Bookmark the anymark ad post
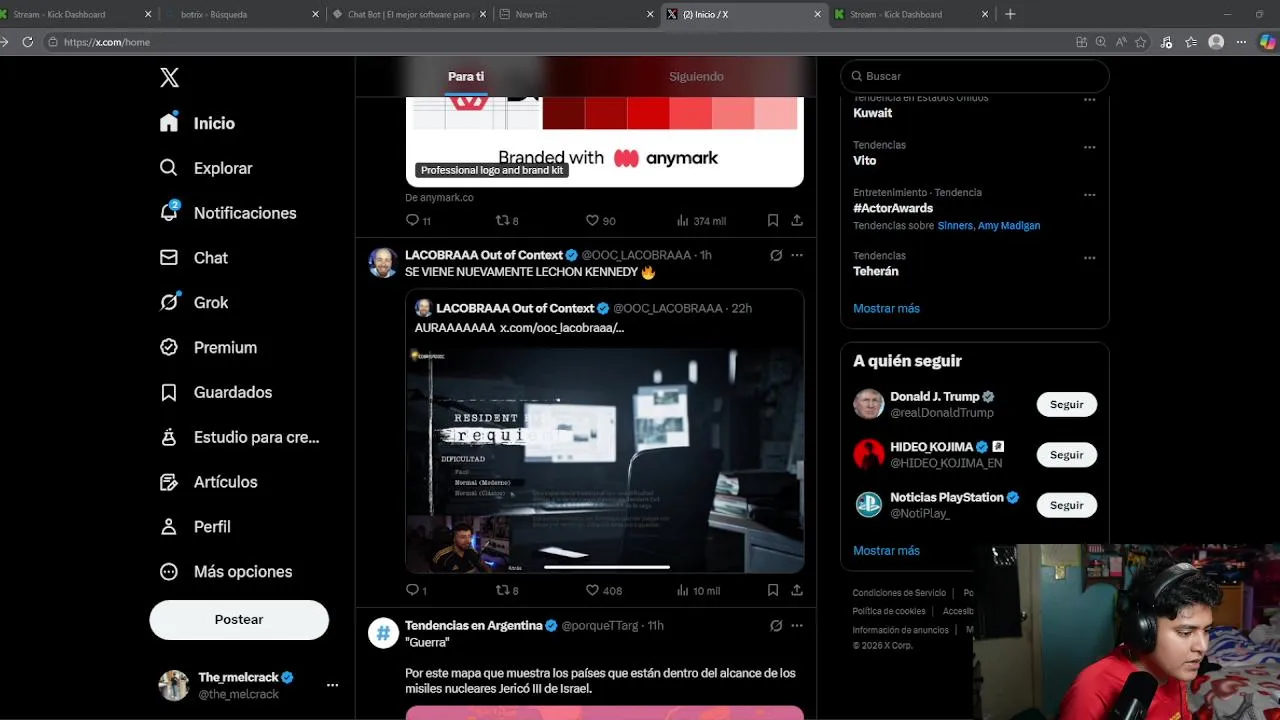The image size is (1280, 720). point(773,220)
